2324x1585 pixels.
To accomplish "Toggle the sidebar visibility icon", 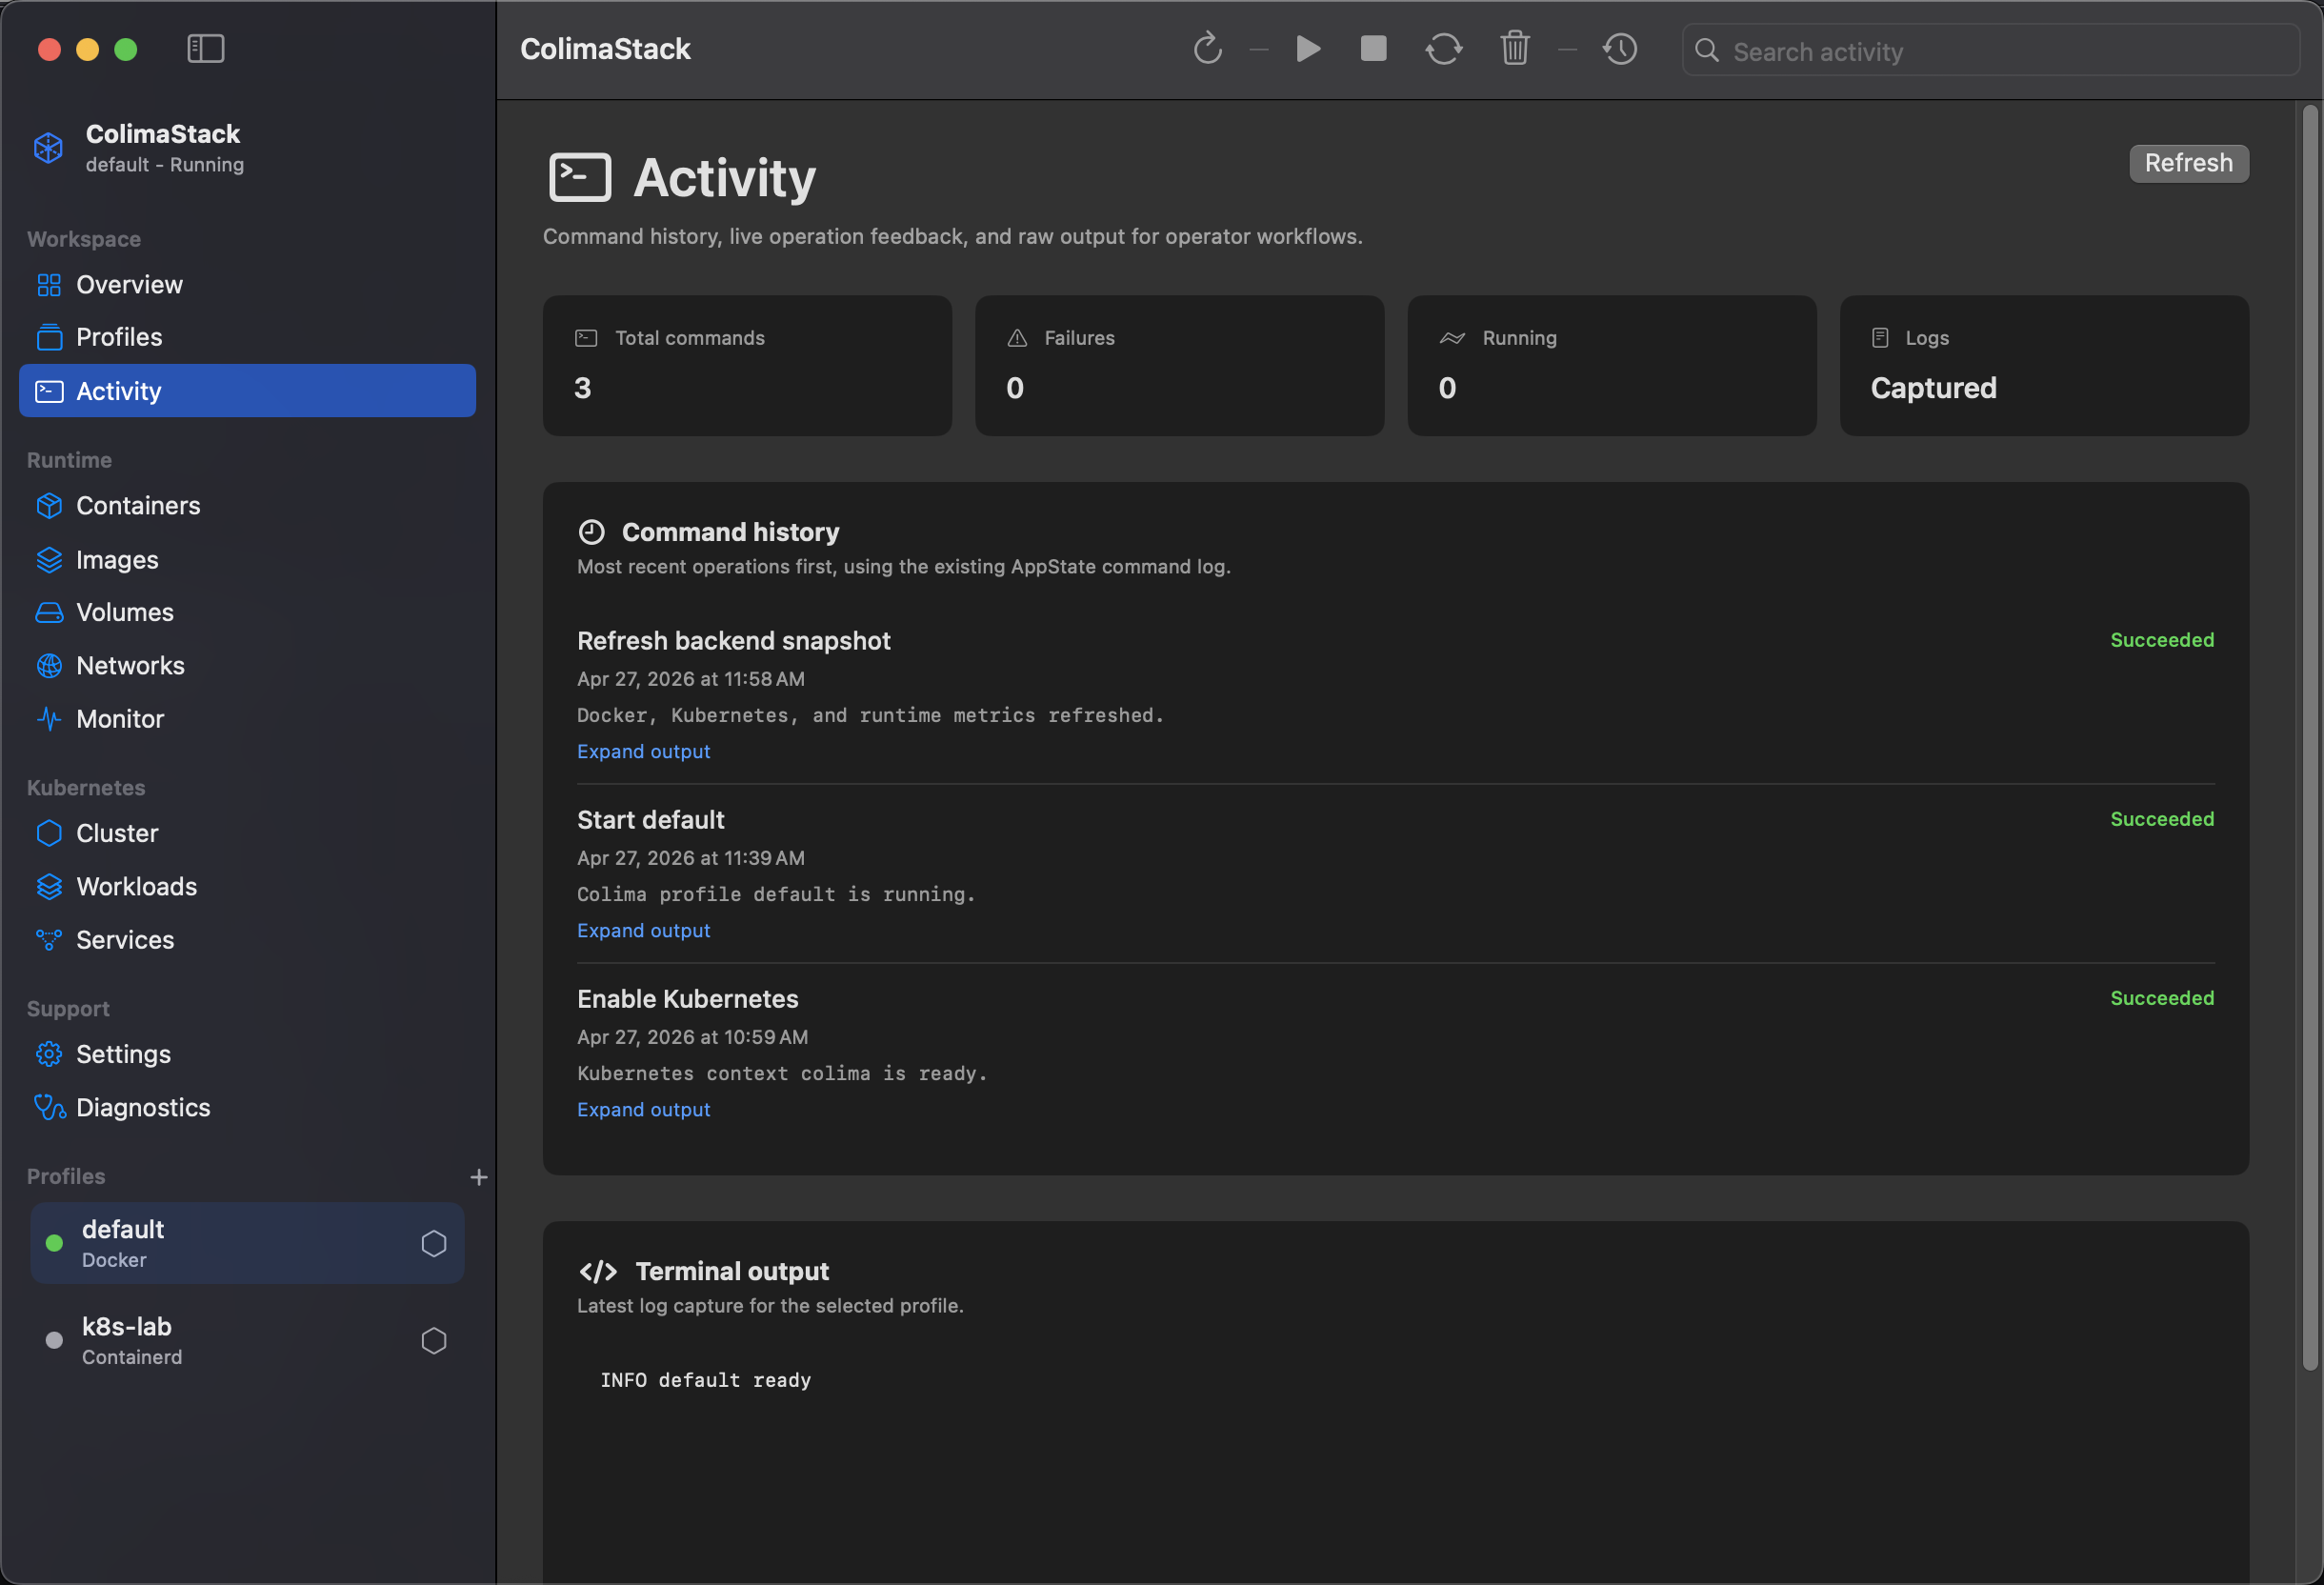I will 206,49.
